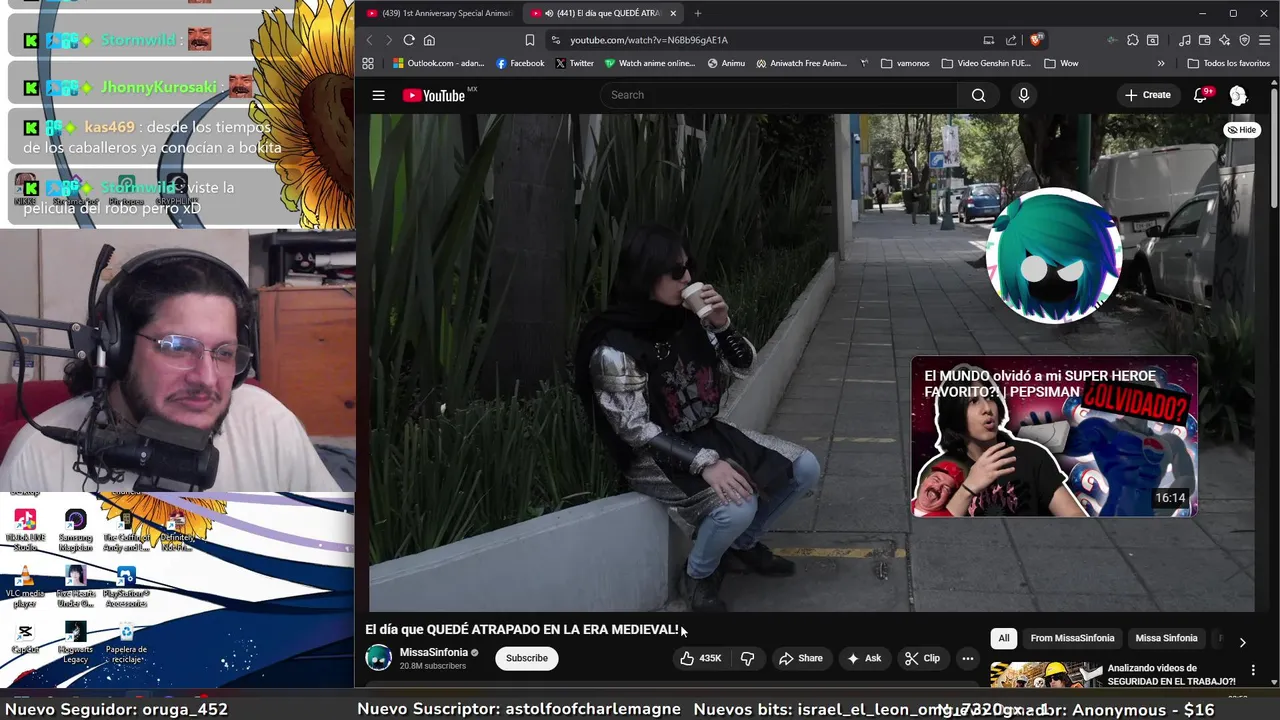Image resolution: width=1280 pixels, height=720 pixels.
Task: Open the Create dropdown button
Action: coord(1147,95)
